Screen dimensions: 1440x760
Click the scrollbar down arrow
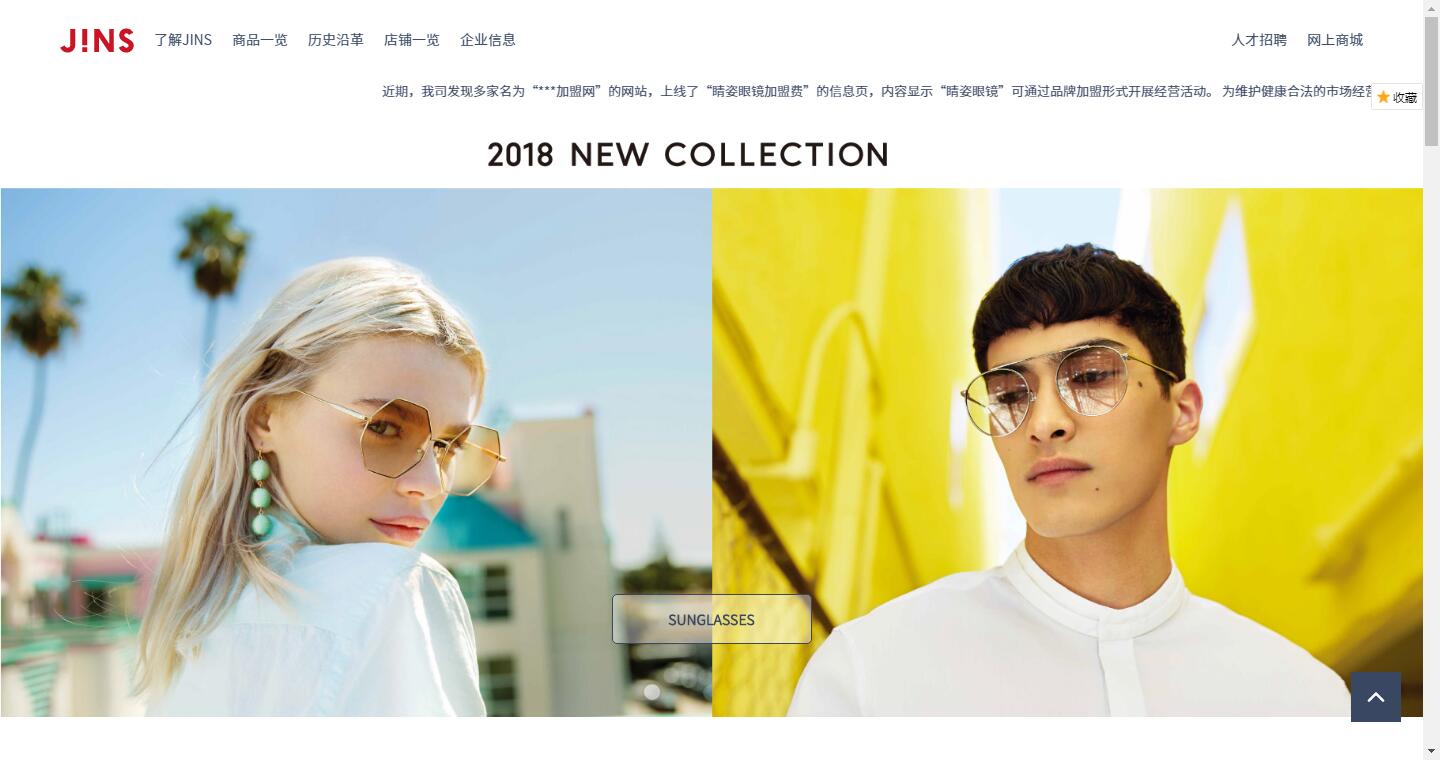[x=1431, y=751]
